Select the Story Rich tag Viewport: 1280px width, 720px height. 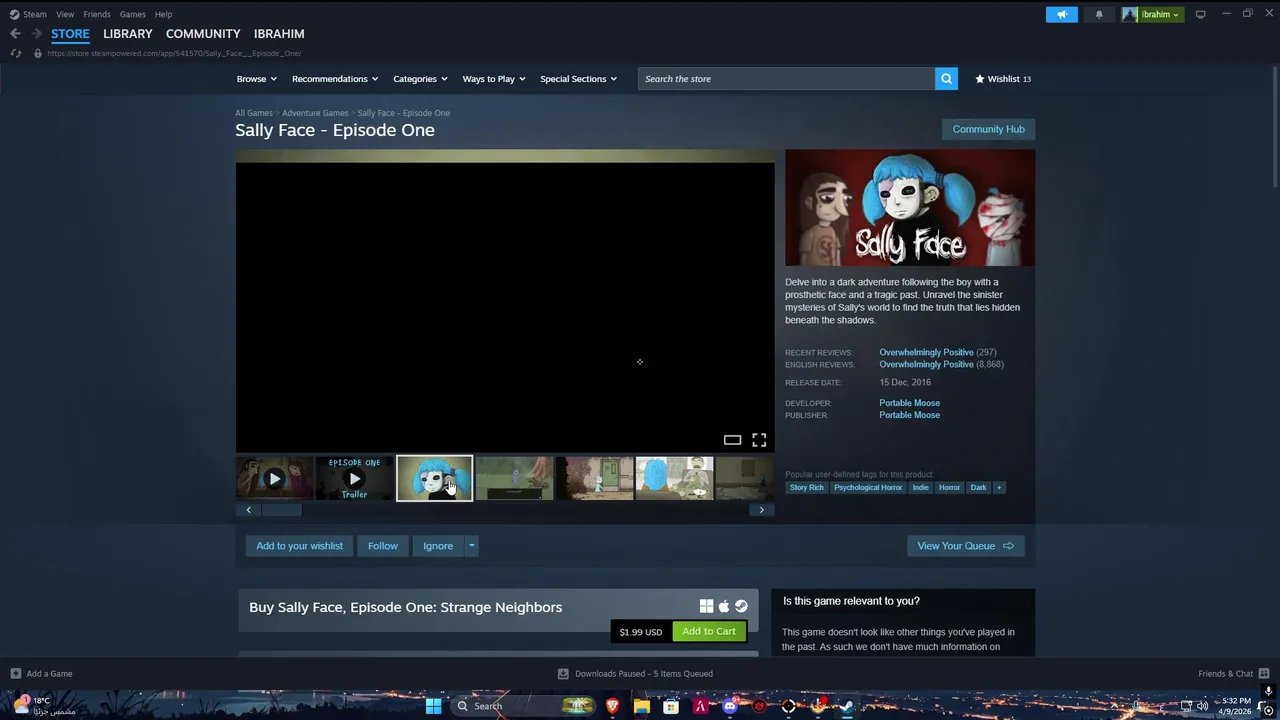tap(807, 487)
